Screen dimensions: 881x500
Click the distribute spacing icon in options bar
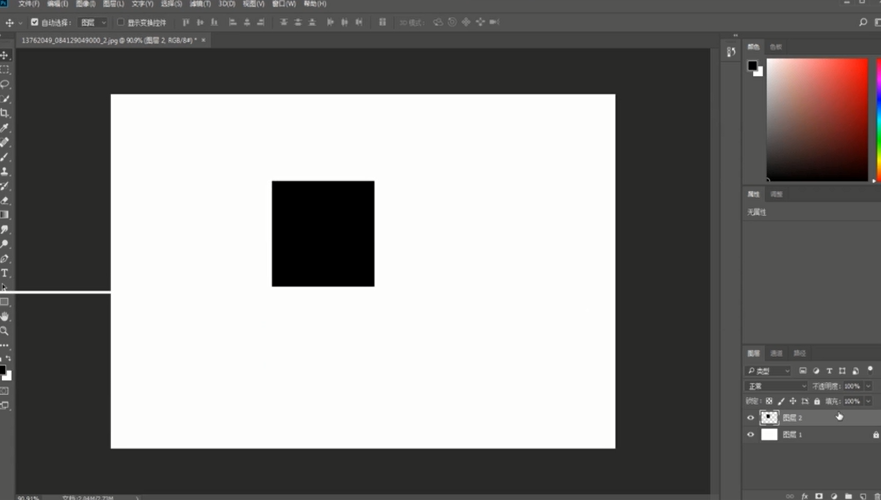(383, 22)
